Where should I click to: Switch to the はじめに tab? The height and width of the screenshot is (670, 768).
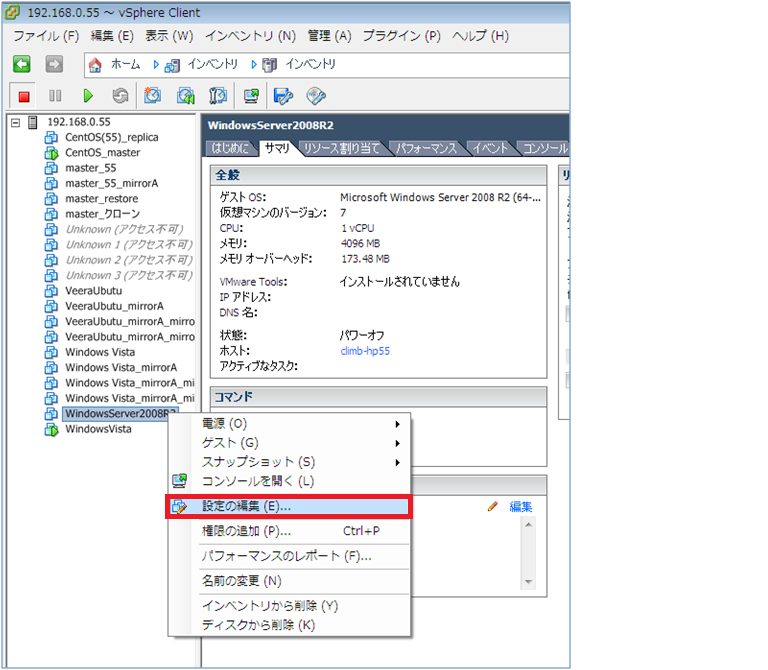[x=230, y=148]
